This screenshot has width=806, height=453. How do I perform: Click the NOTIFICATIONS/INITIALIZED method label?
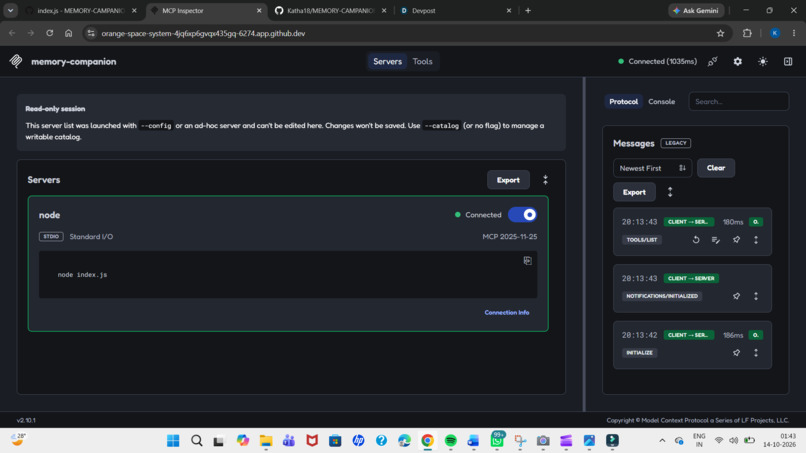[x=662, y=296]
